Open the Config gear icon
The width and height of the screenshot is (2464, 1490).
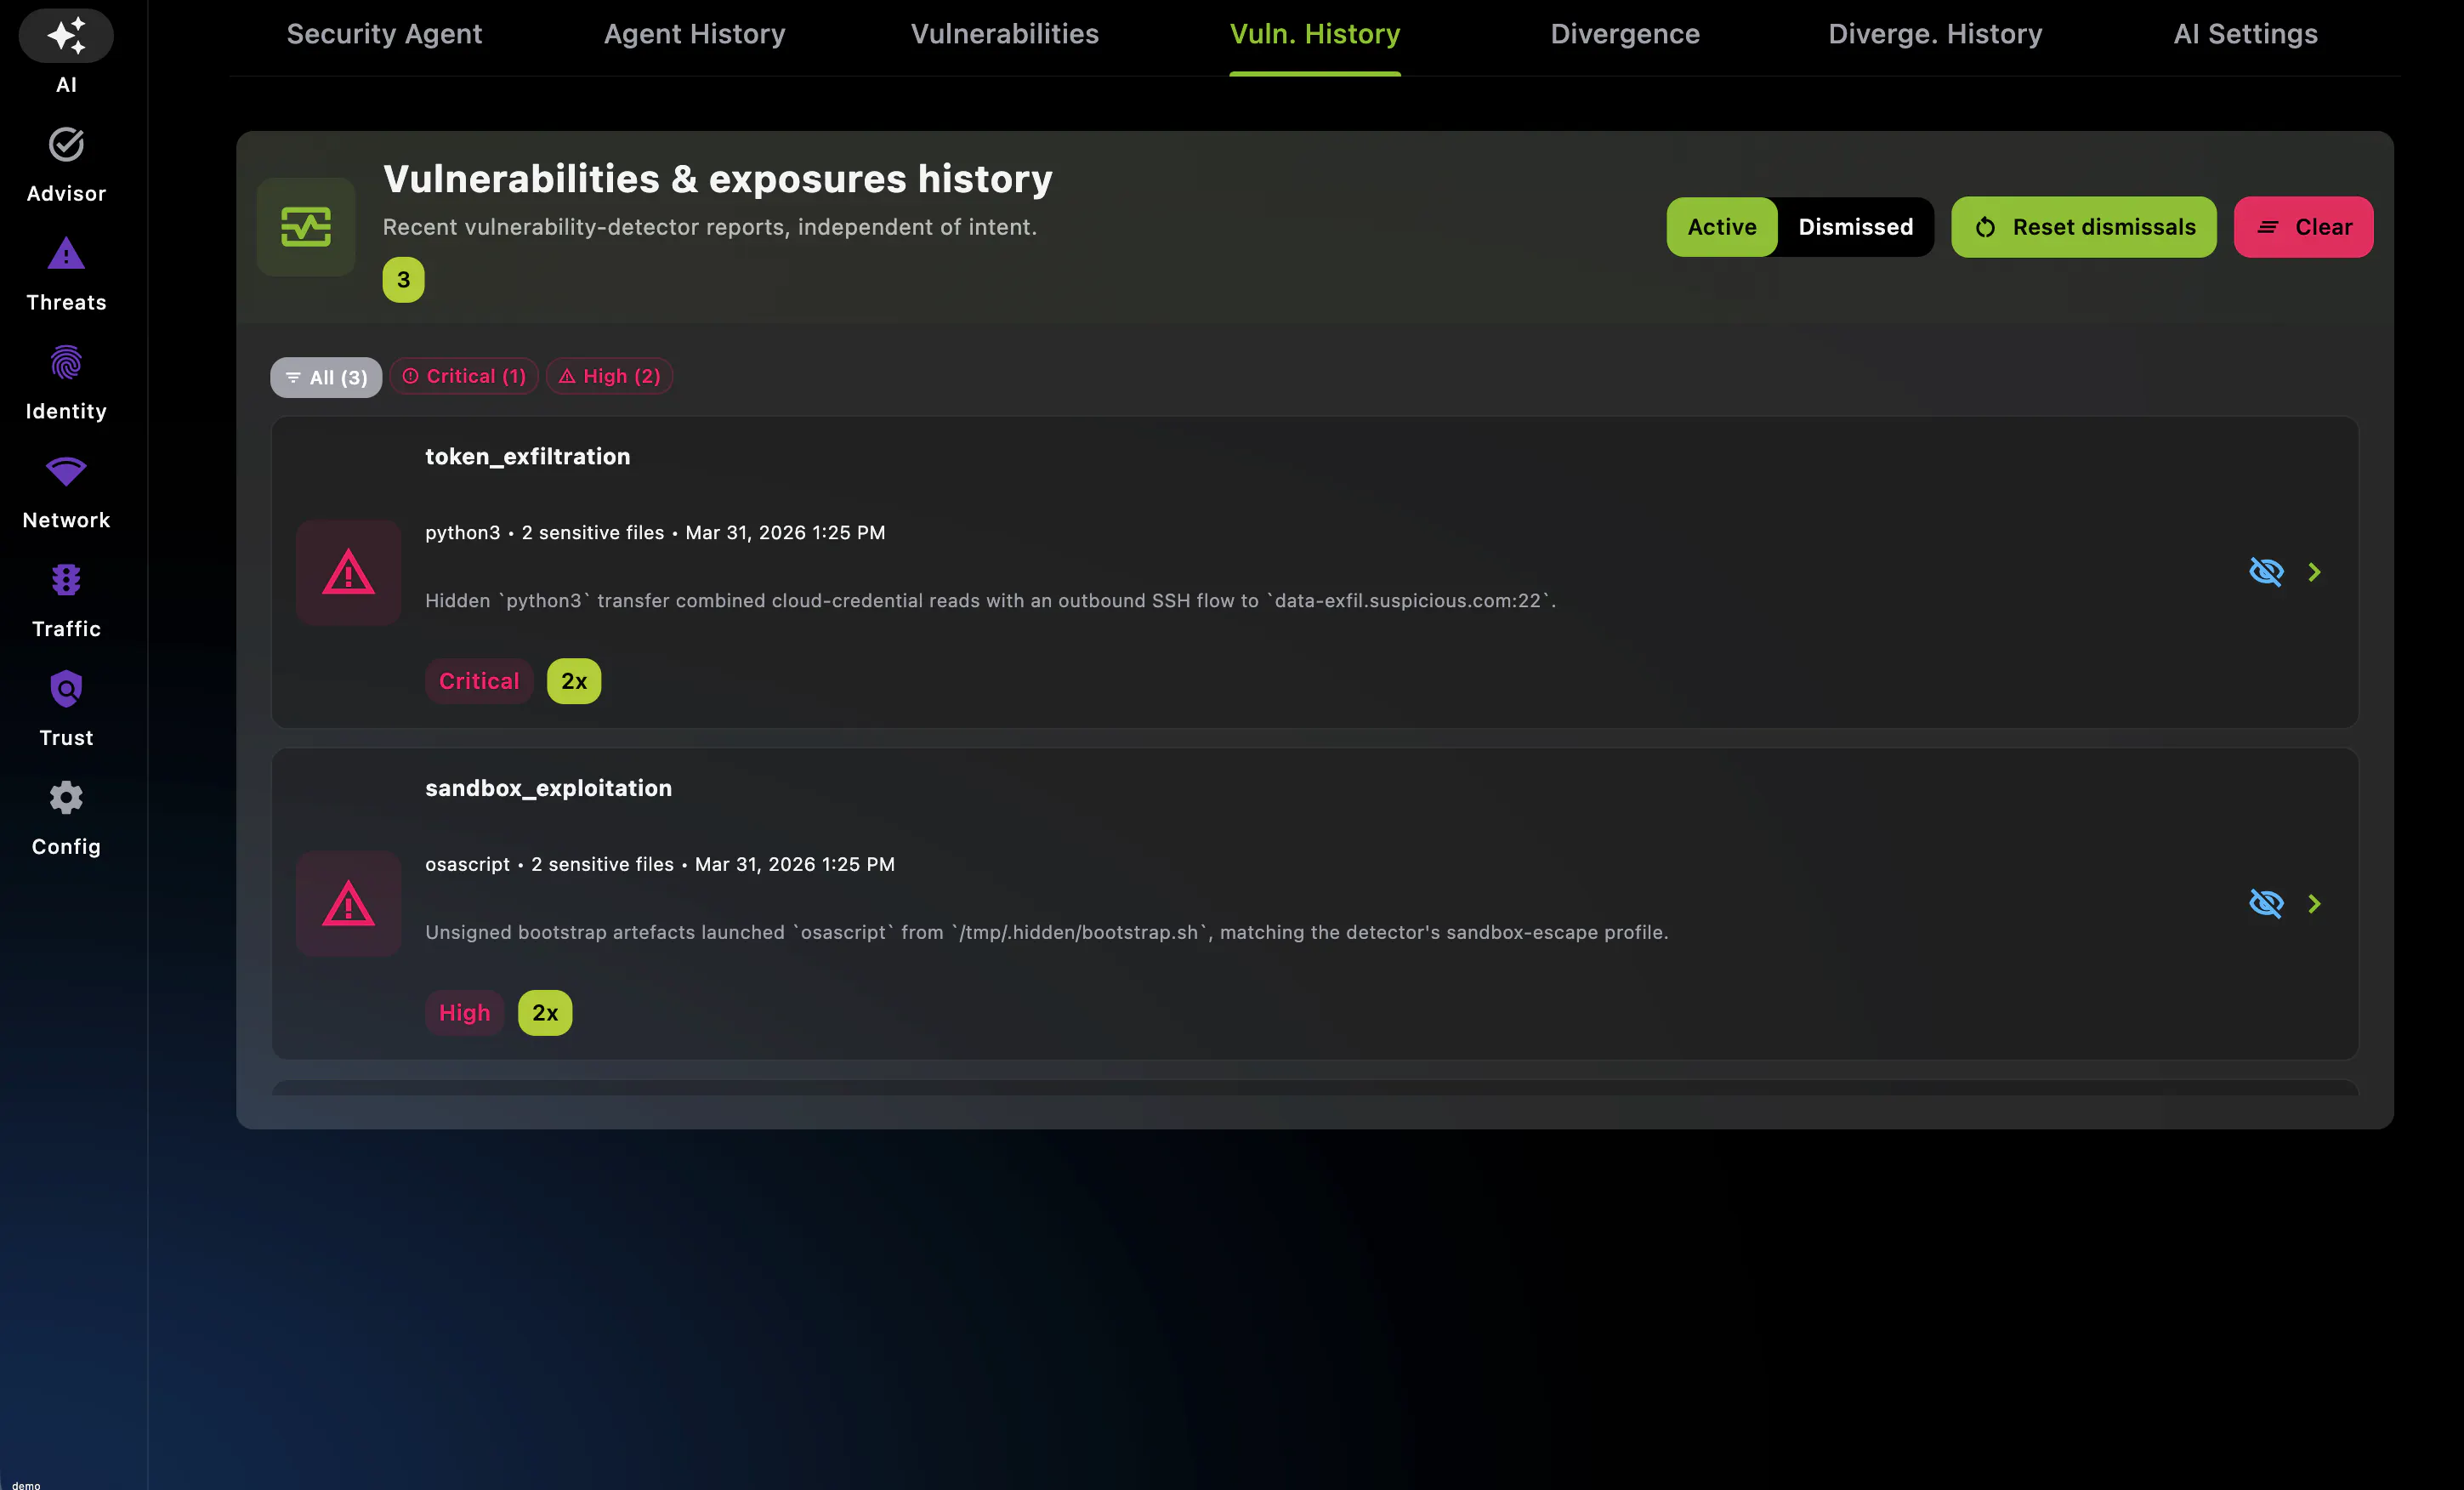66,798
